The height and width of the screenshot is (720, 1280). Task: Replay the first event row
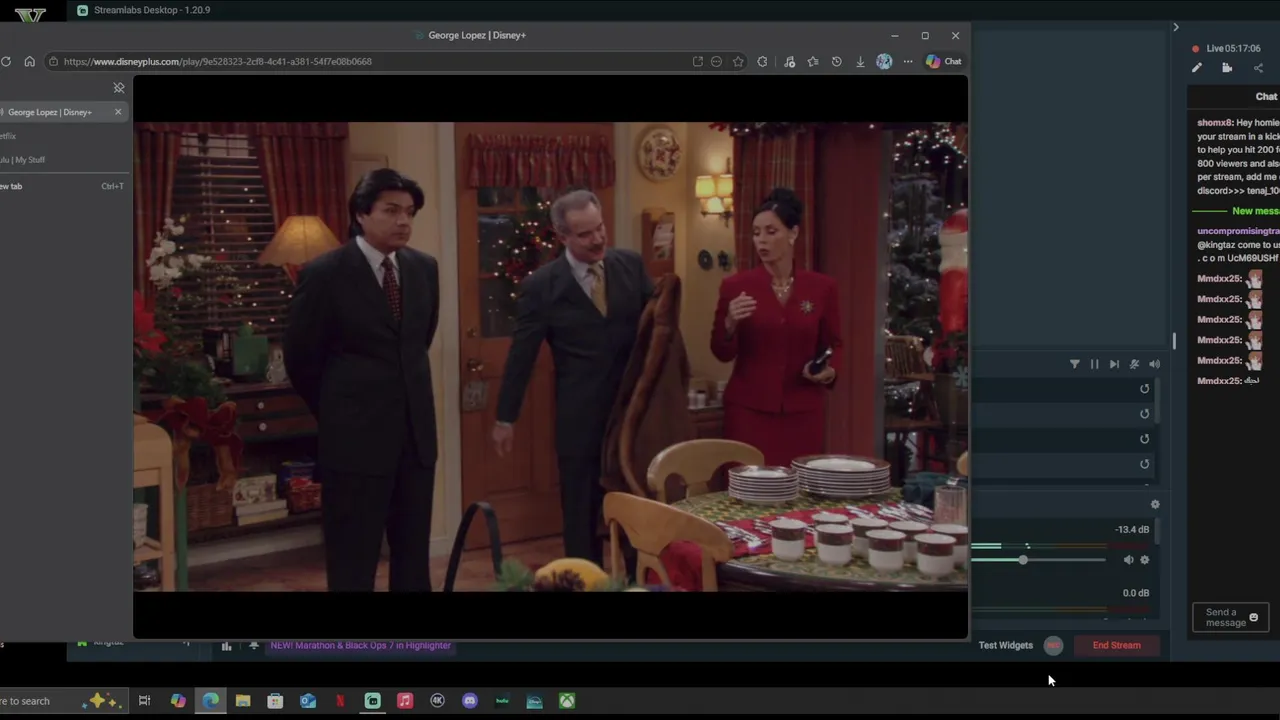(x=1145, y=389)
